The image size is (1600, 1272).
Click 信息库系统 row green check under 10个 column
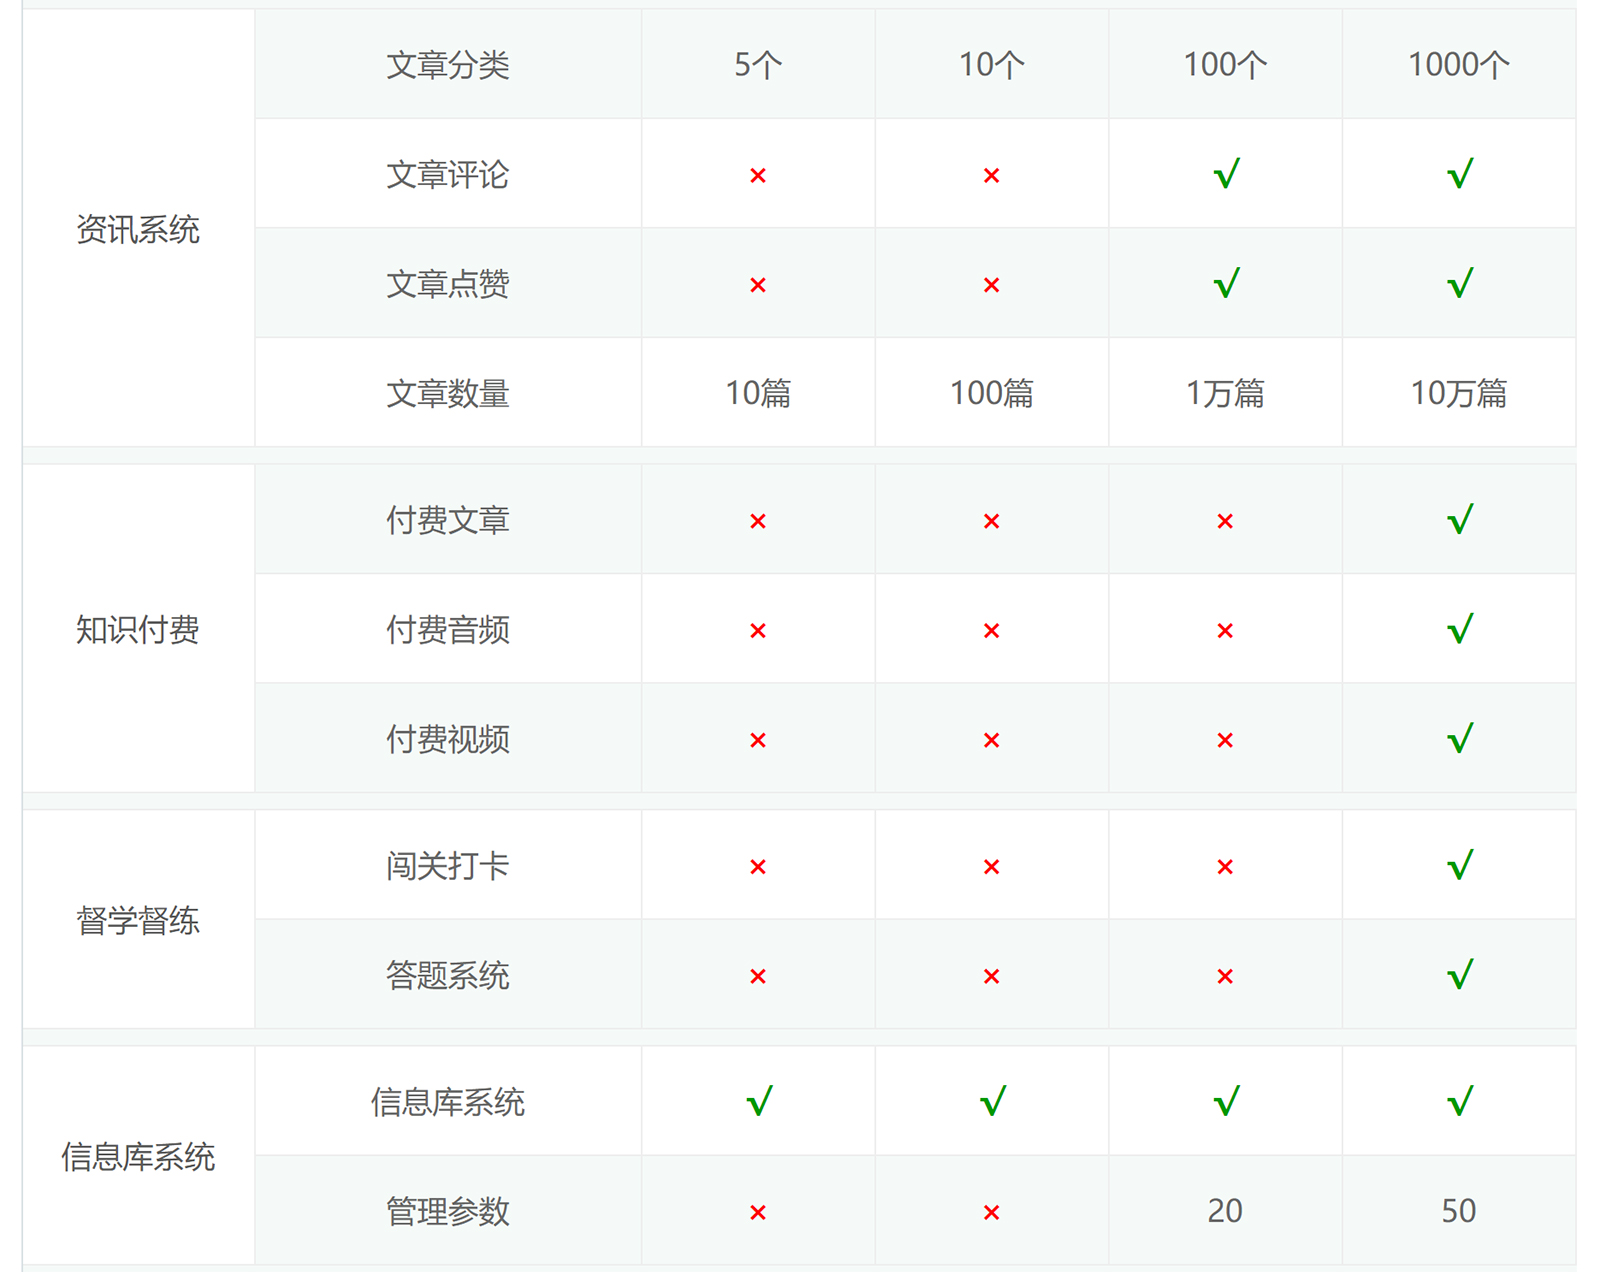pos(992,1102)
